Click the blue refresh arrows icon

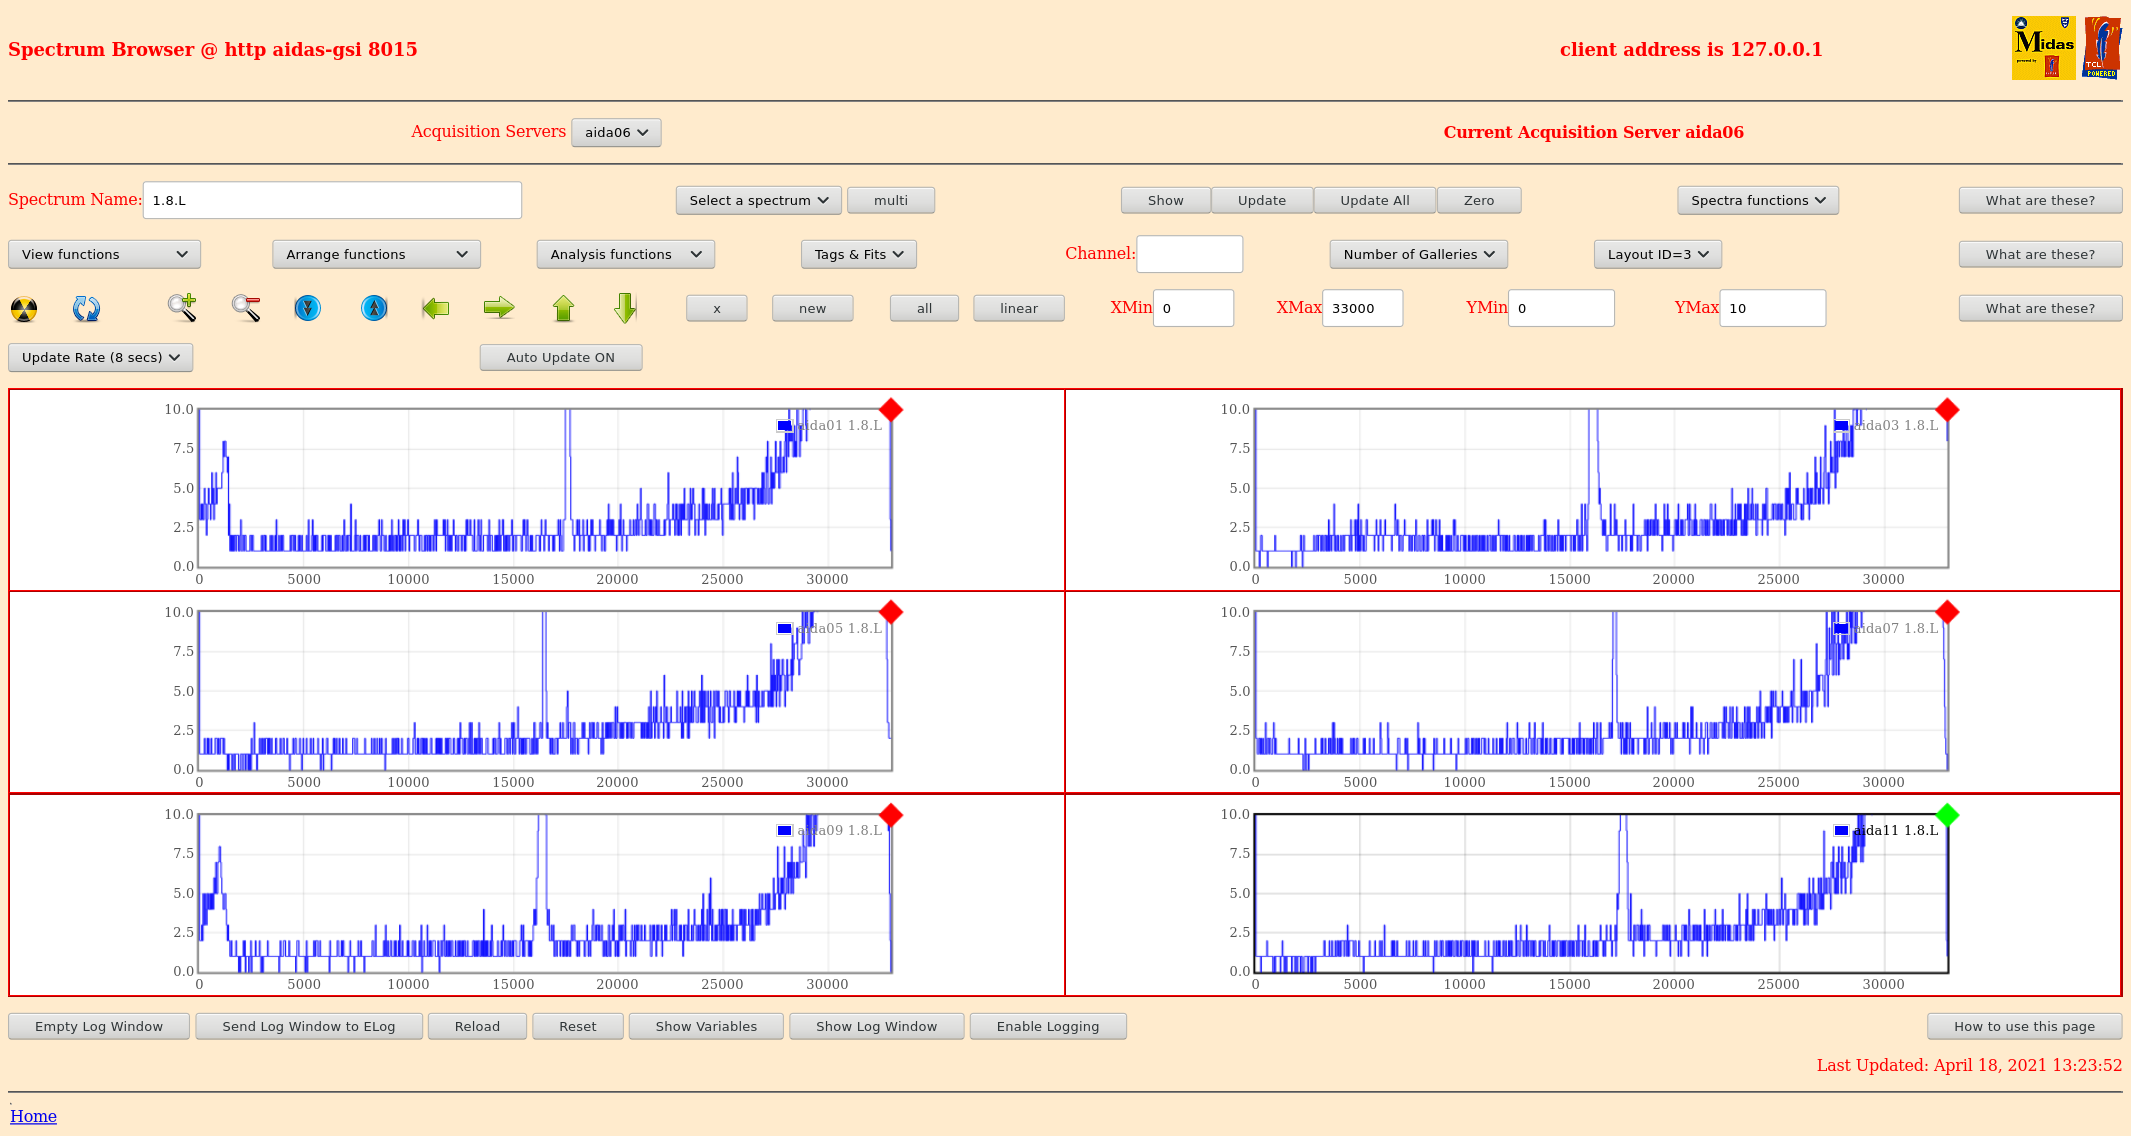pos(86,309)
